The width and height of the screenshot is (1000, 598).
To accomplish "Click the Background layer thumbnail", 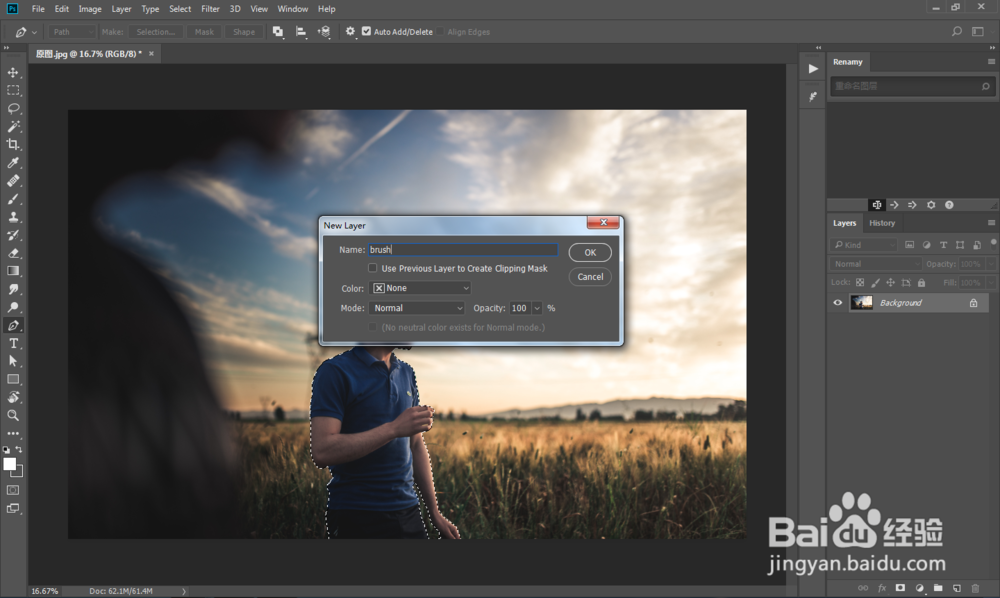I will tap(862, 303).
